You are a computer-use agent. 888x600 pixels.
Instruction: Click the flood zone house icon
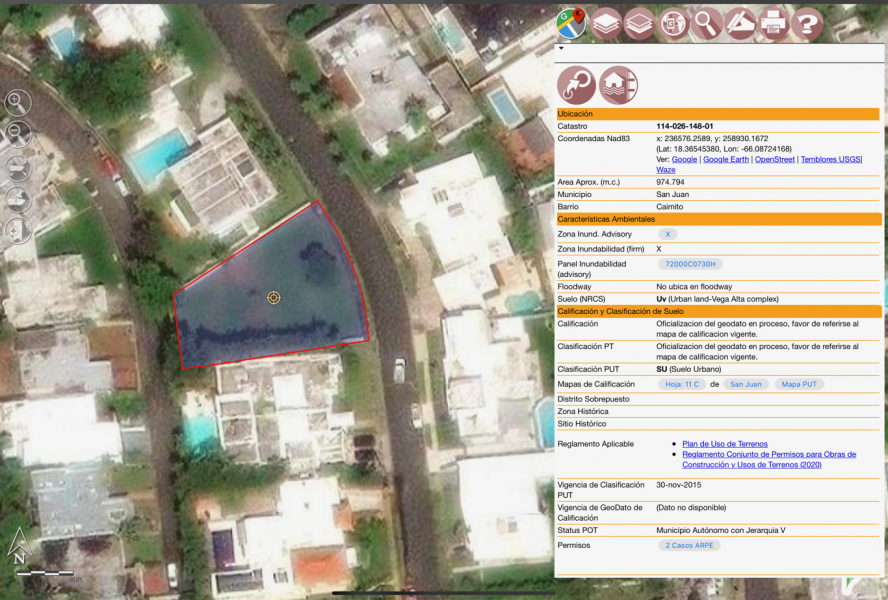619,83
